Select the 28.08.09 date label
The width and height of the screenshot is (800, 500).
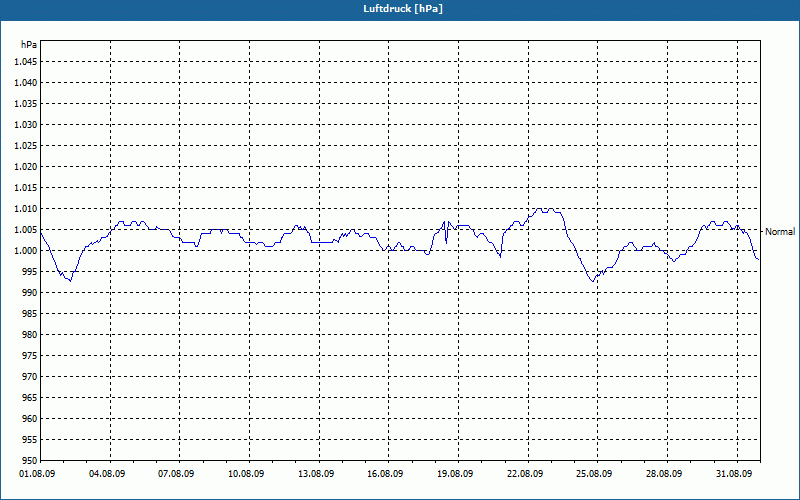click(664, 474)
